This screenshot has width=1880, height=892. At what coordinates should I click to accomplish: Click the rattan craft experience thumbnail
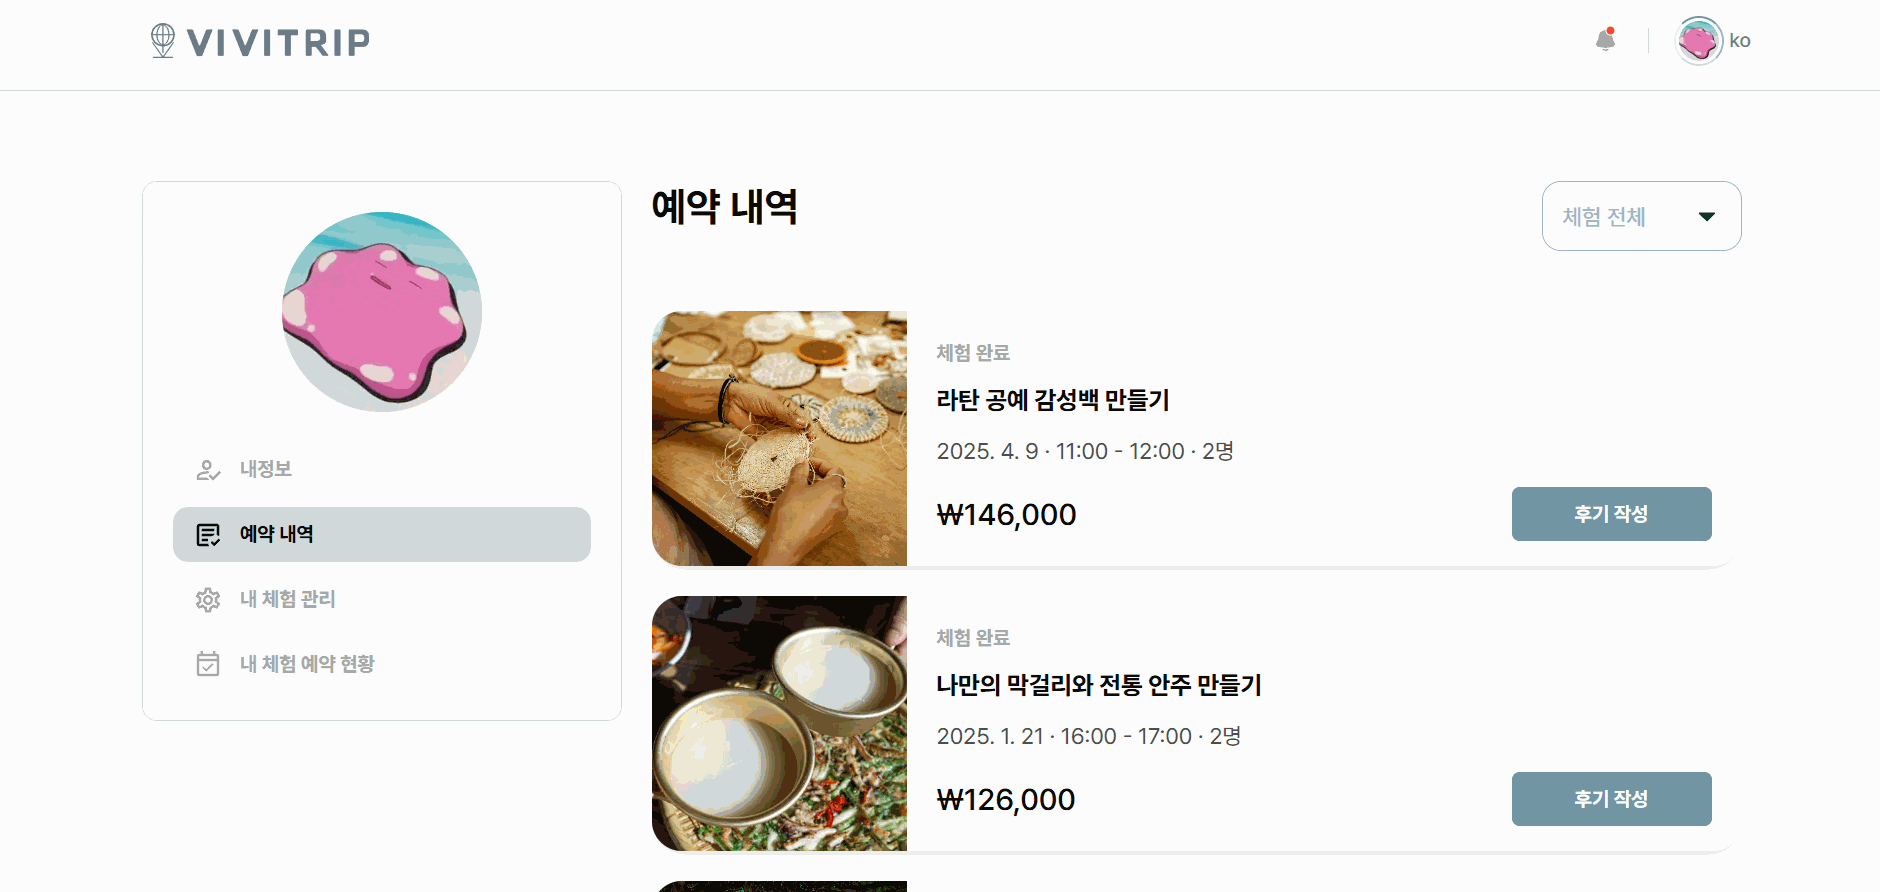click(780, 438)
